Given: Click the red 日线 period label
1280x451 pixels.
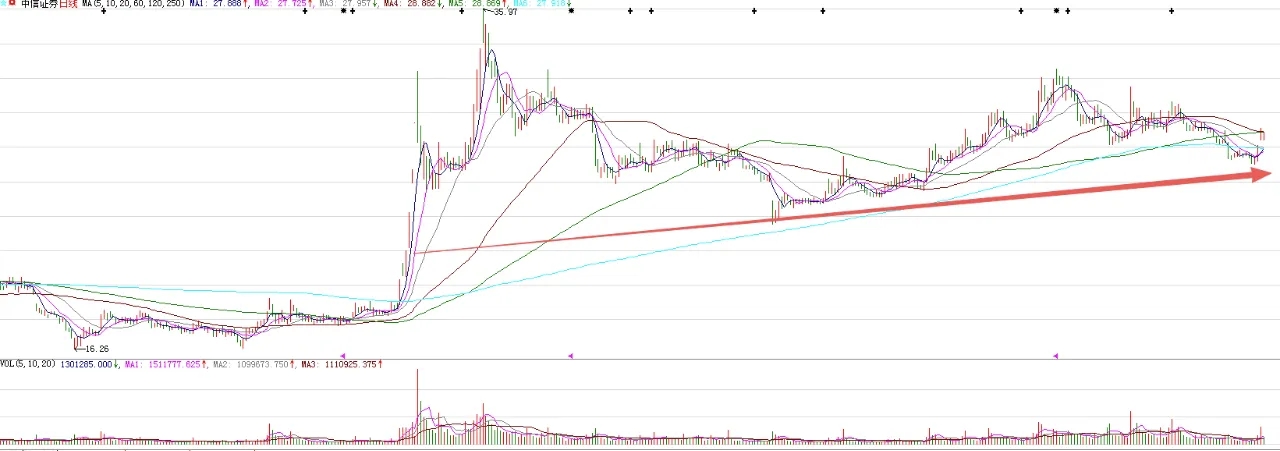Looking at the screenshot, I should click(68, 4).
